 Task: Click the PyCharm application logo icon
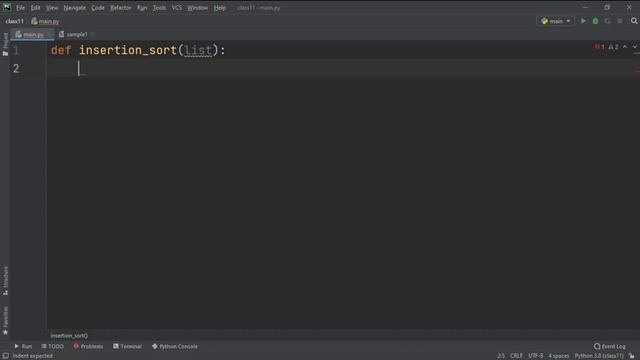(x=7, y=7)
